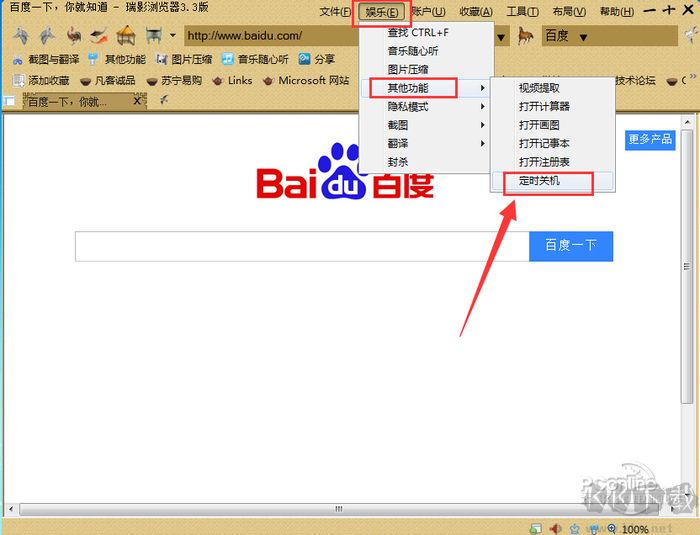The height and width of the screenshot is (535, 700).
Task: Click the 截图与翻译 toolbar shortcut
Action: coord(46,59)
